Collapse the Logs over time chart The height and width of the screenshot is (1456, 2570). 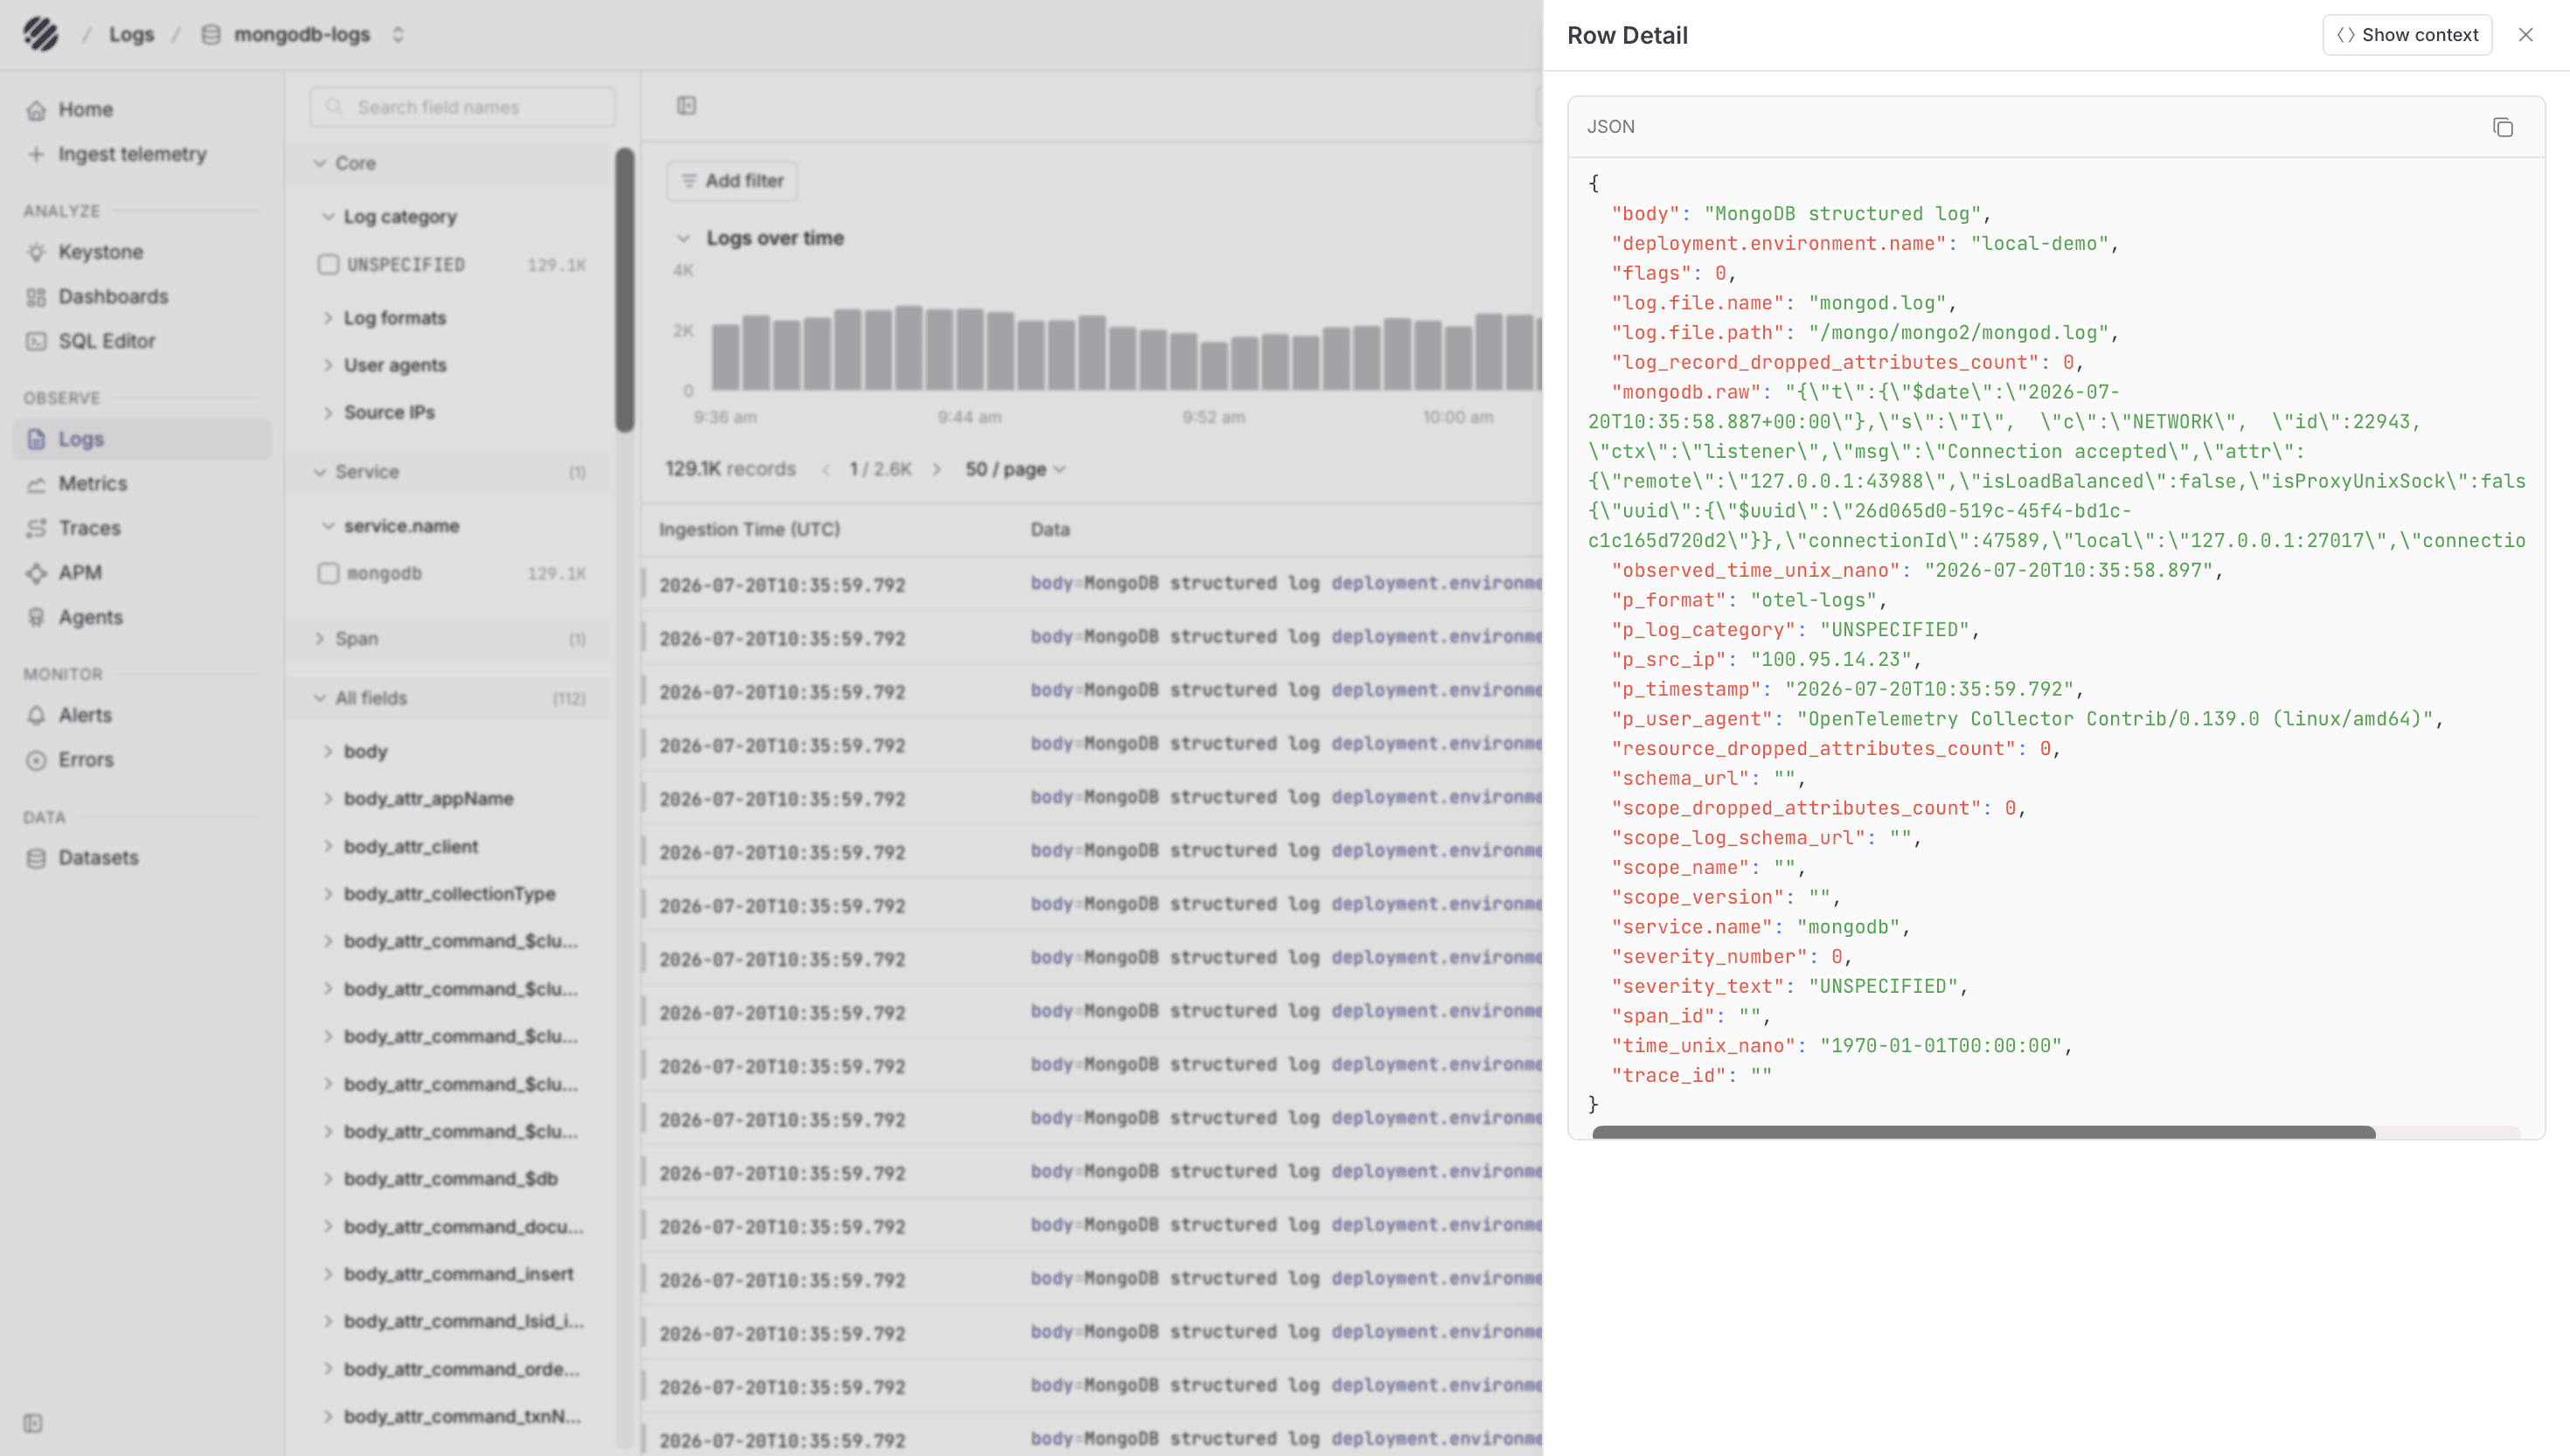tap(684, 238)
